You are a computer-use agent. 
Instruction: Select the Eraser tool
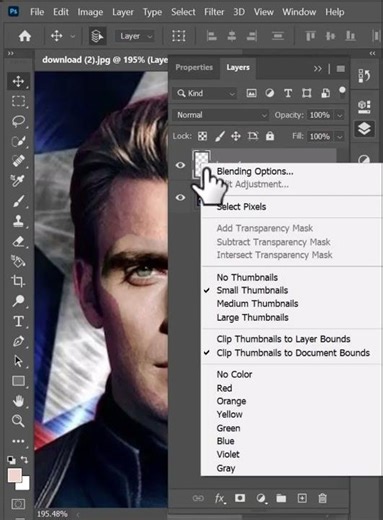pyautogui.click(x=18, y=241)
